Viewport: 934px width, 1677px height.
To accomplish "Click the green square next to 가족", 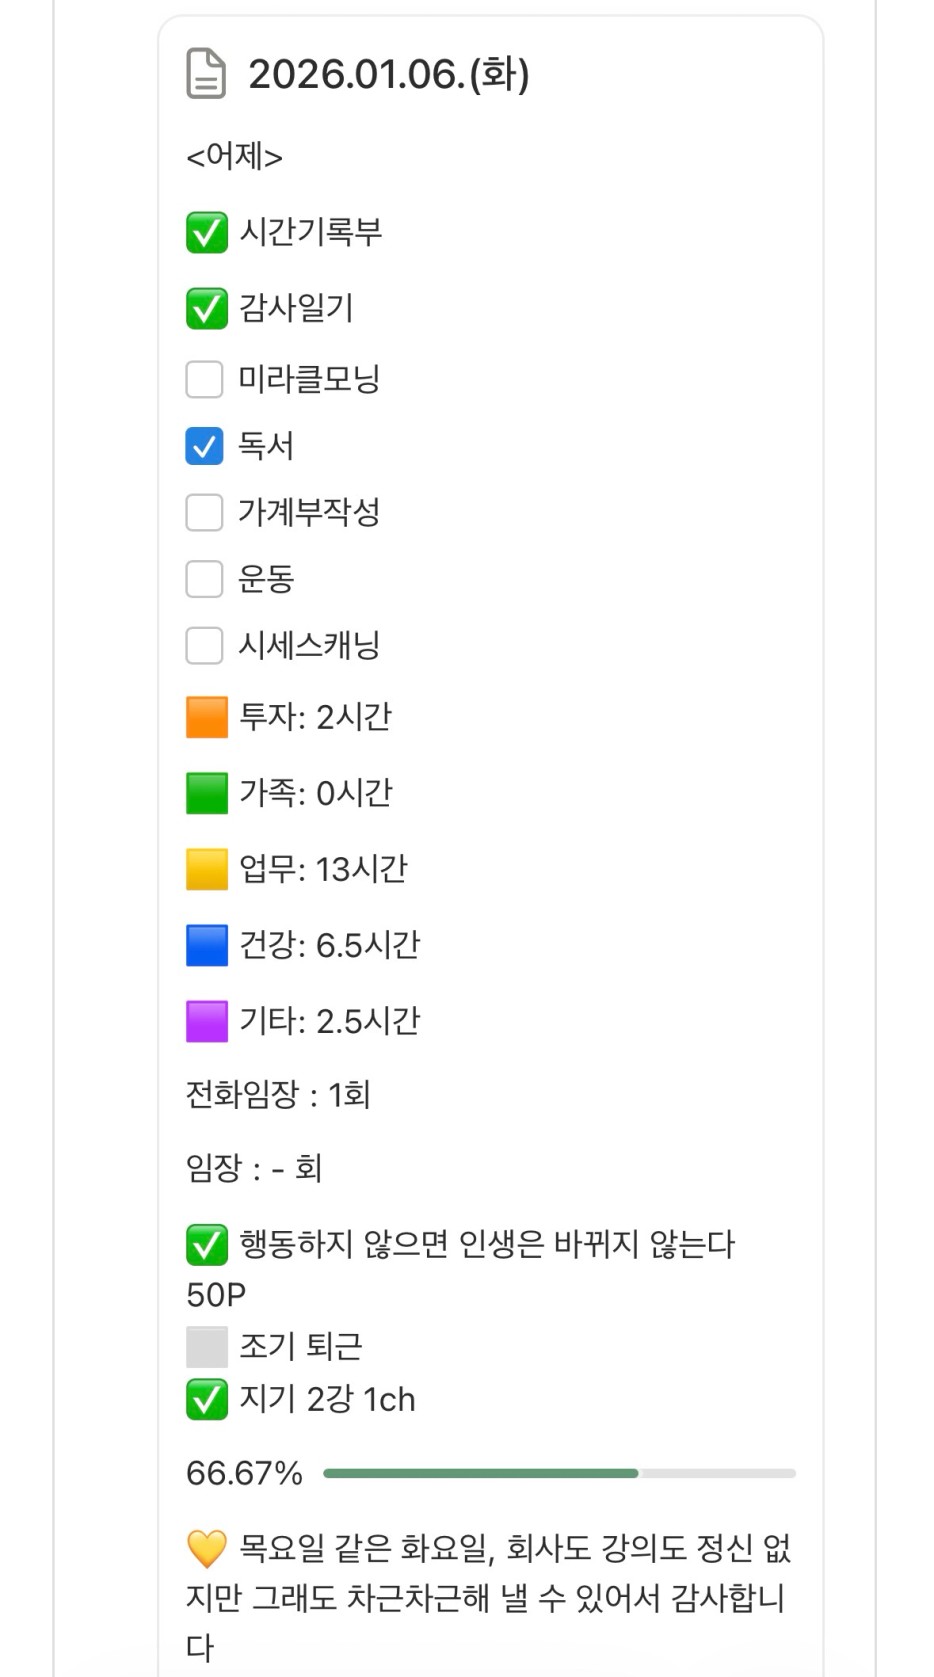I will [207, 793].
